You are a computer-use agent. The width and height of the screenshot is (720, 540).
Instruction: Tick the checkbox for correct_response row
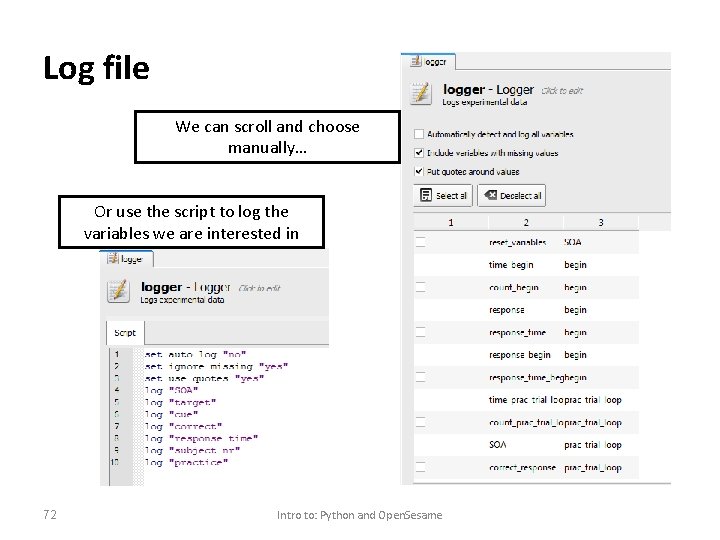click(x=420, y=467)
